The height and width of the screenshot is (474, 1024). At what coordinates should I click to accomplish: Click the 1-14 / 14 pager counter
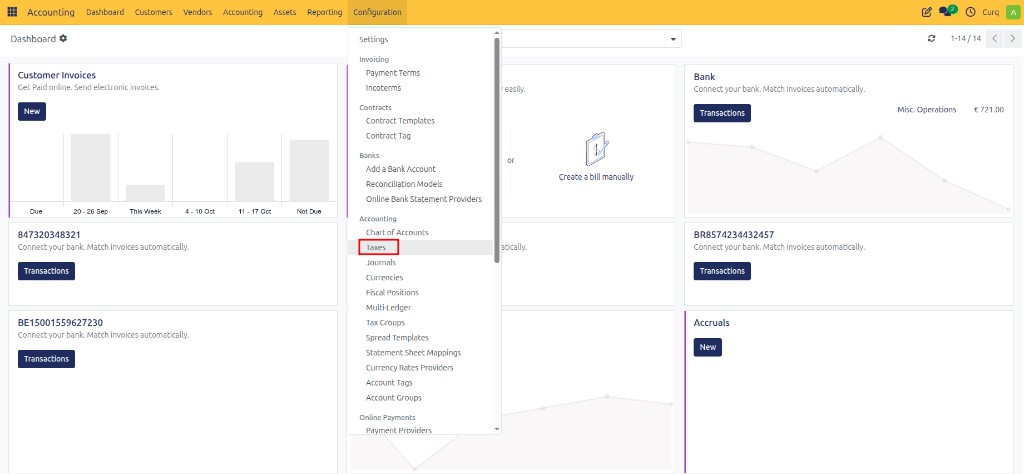(966, 39)
